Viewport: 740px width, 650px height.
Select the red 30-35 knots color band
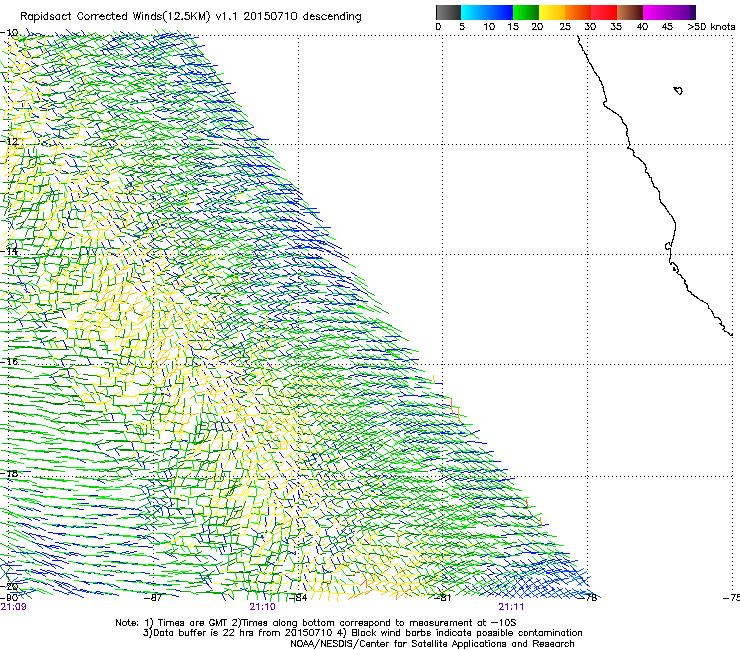tap(604, 12)
